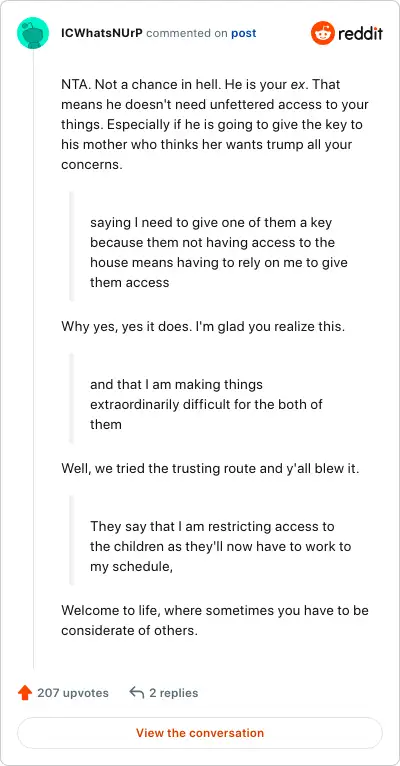Follow the blue "post" link
Screen dimensions: 400x766
(x=243, y=33)
